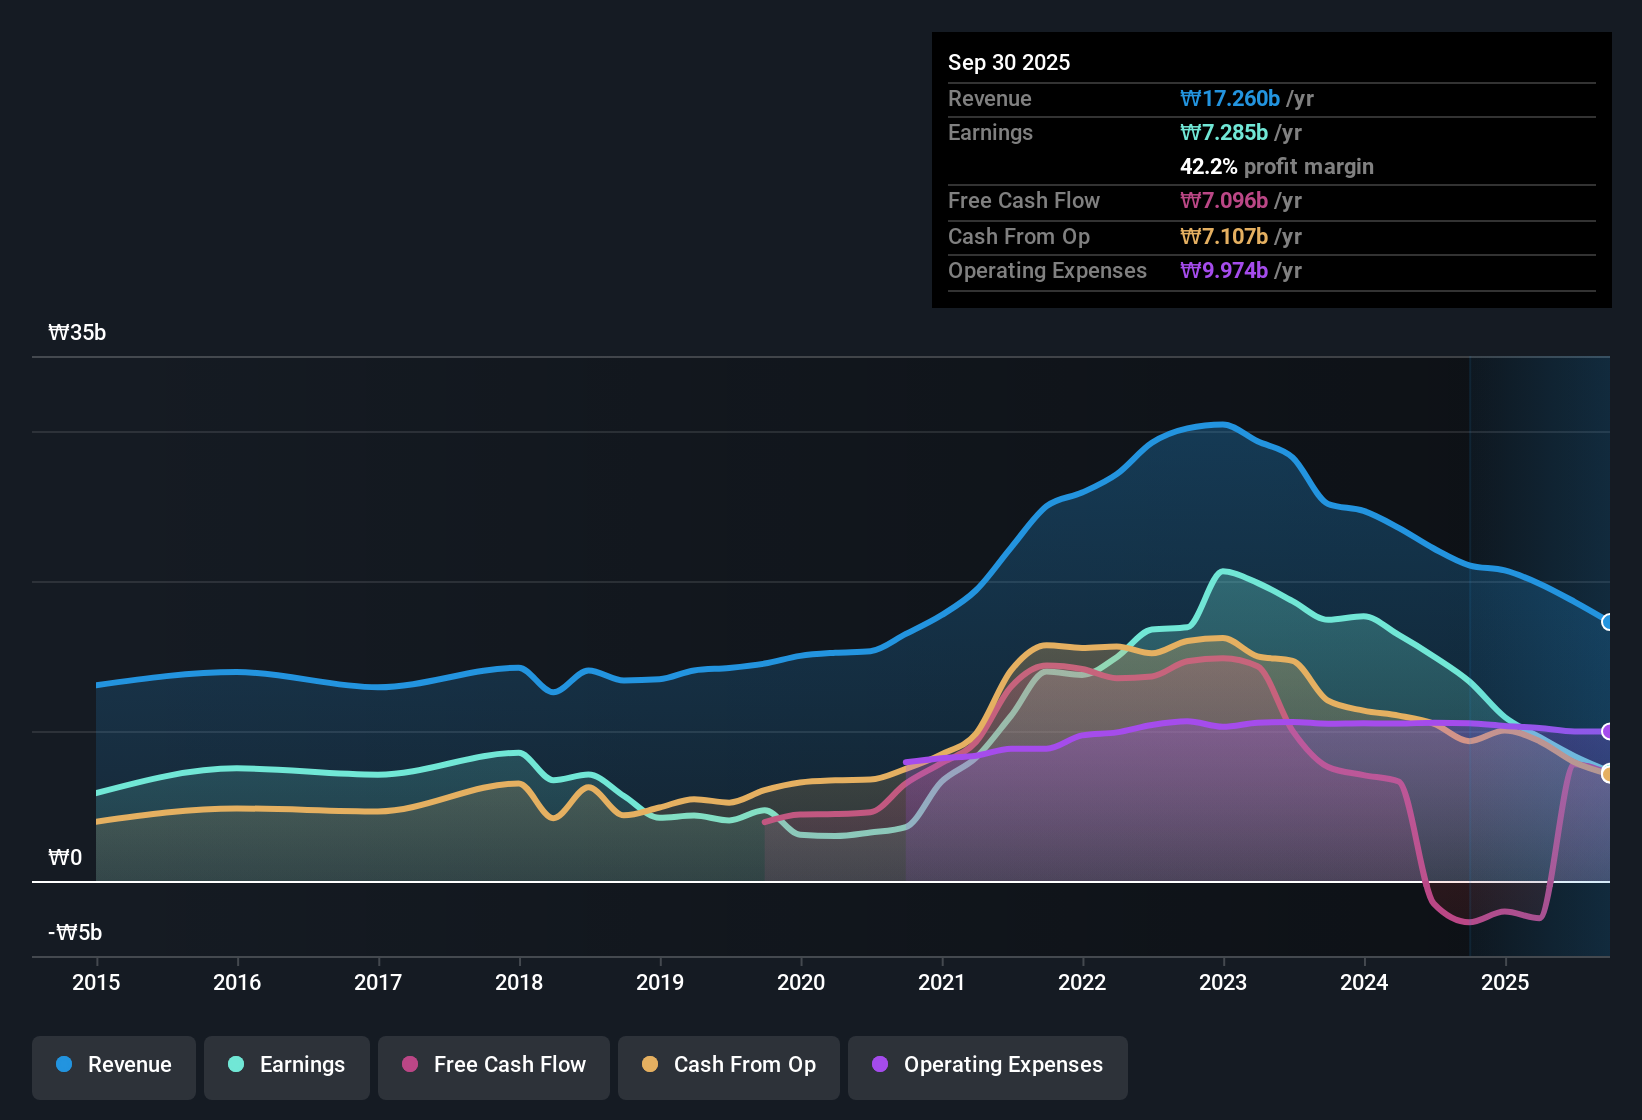Screen dimensions: 1642x1120
Task: Click the purple Operating Expenses legend dot
Action: click(880, 1065)
